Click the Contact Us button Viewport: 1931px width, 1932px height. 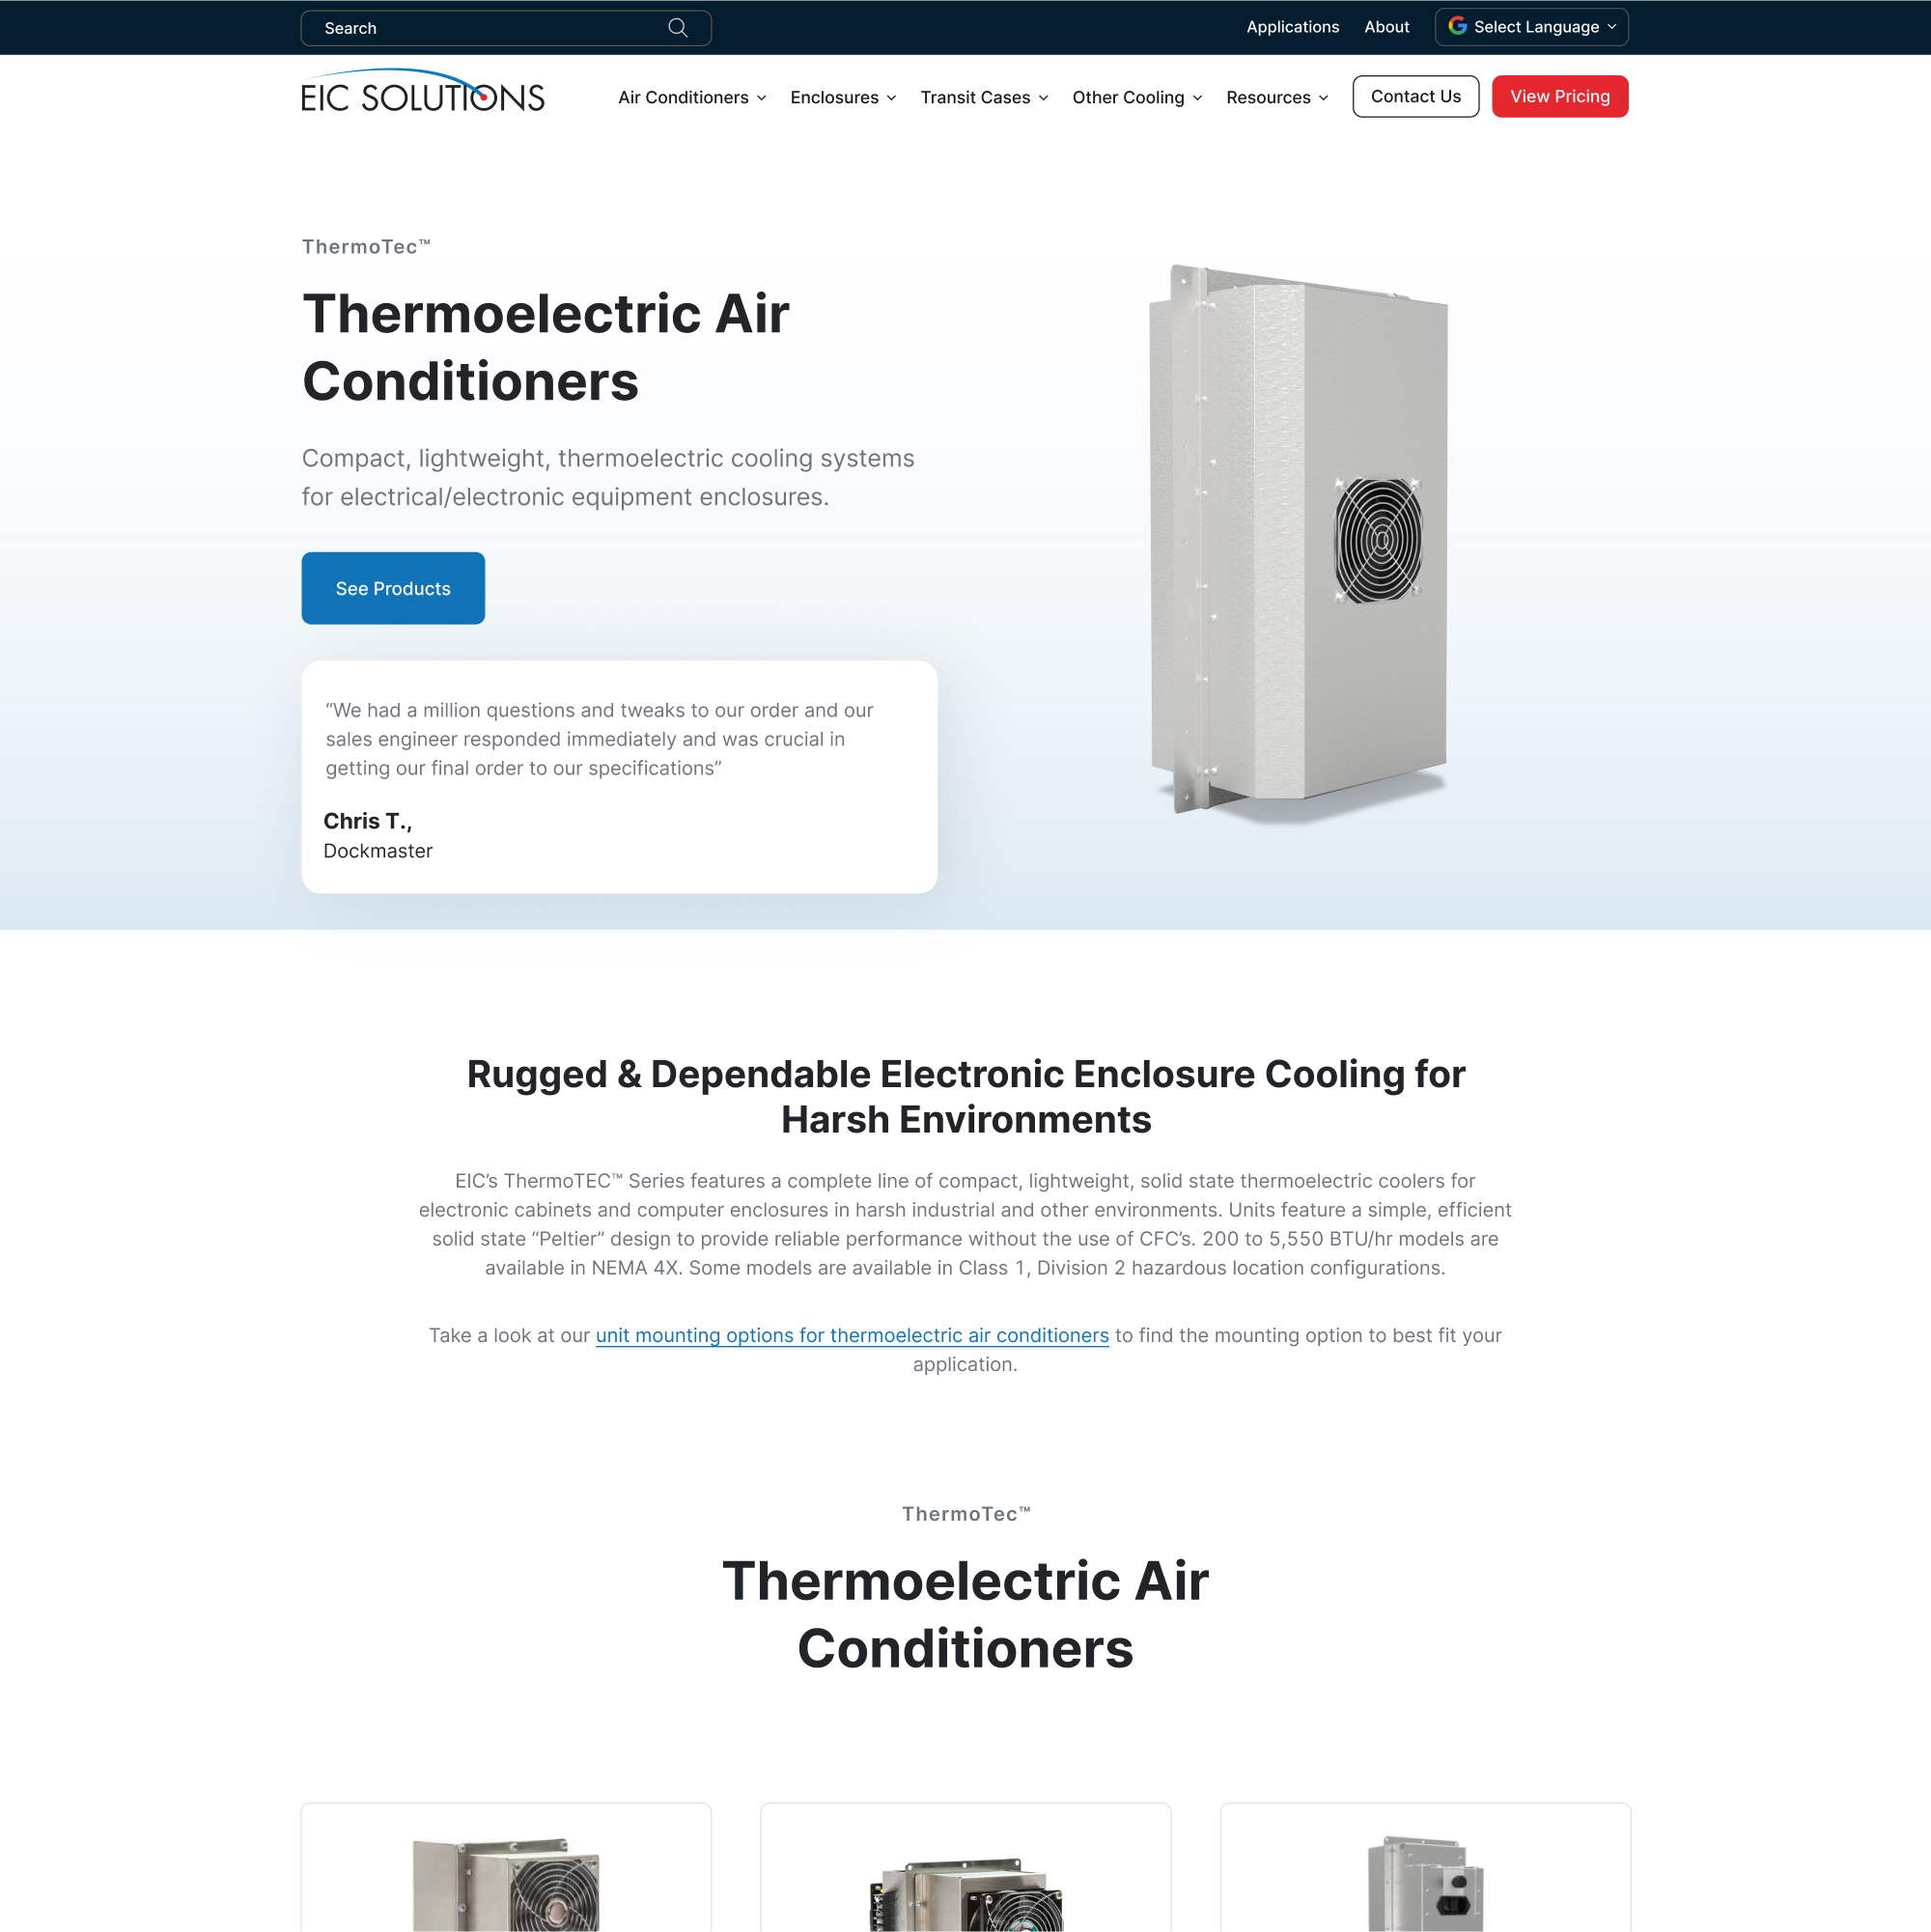[1414, 98]
